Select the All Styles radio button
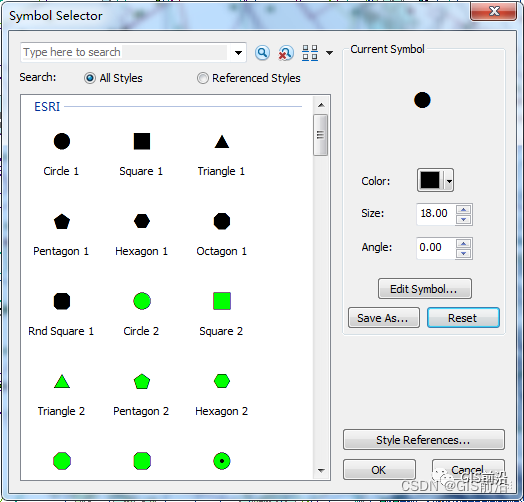 tap(90, 78)
